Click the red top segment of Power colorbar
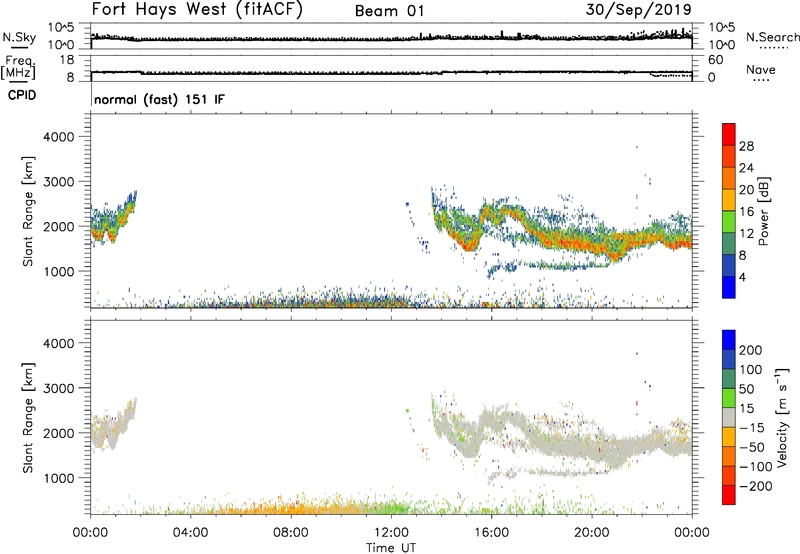The width and height of the screenshot is (800, 554). (729, 134)
